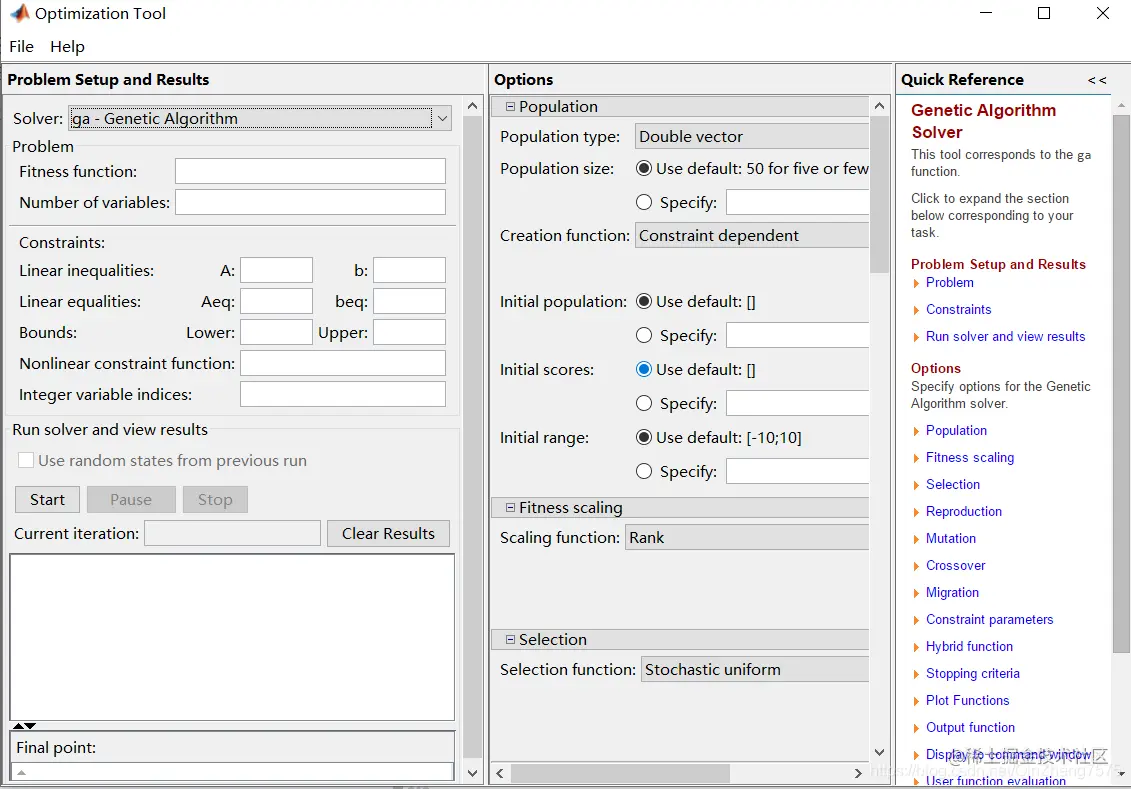Viewport: 1131px width, 789px height.
Task: Toggle Use random states from previous run
Action: pos(26,460)
